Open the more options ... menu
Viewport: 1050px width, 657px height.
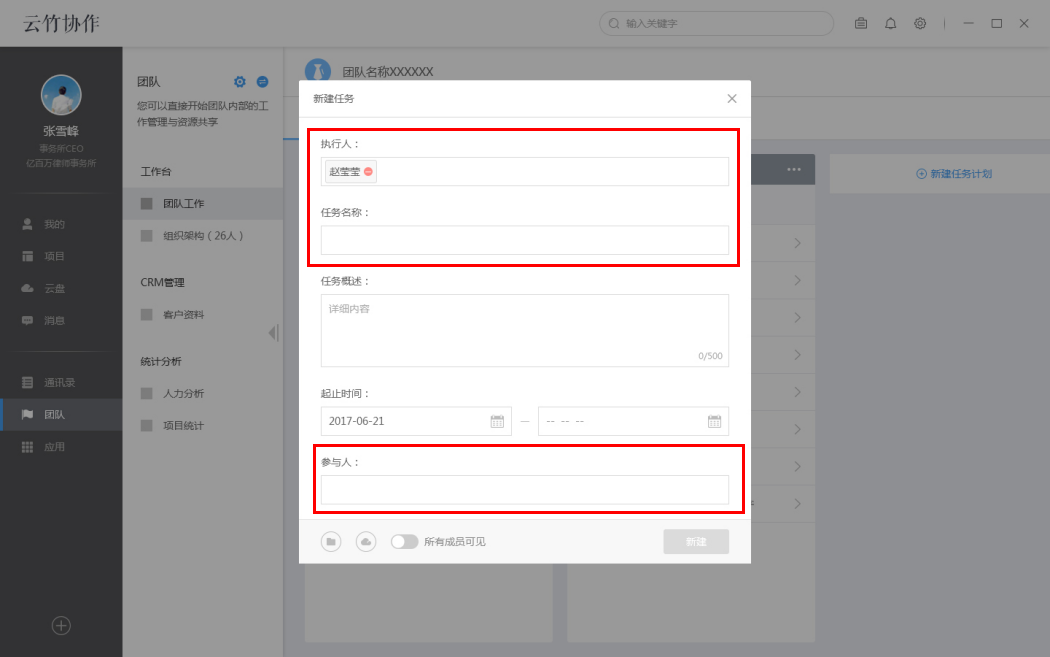[x=793, y=169]
